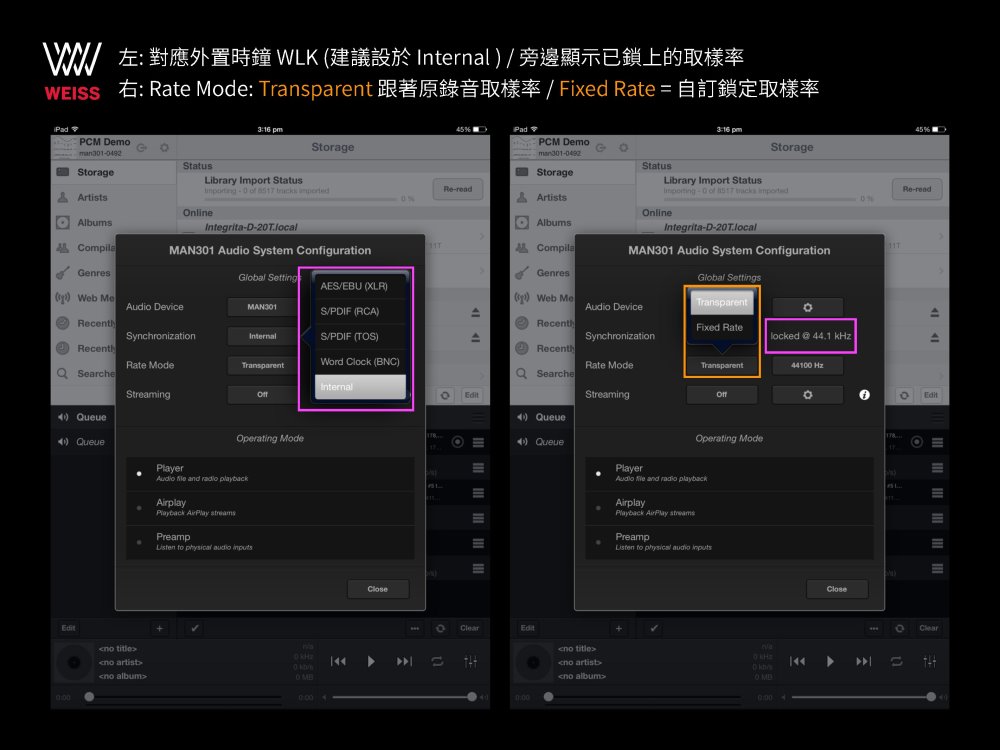Click volume slider in right screenshot
Image resolution: width=1000 pixels, height=750 pixels.
[862, 697]
